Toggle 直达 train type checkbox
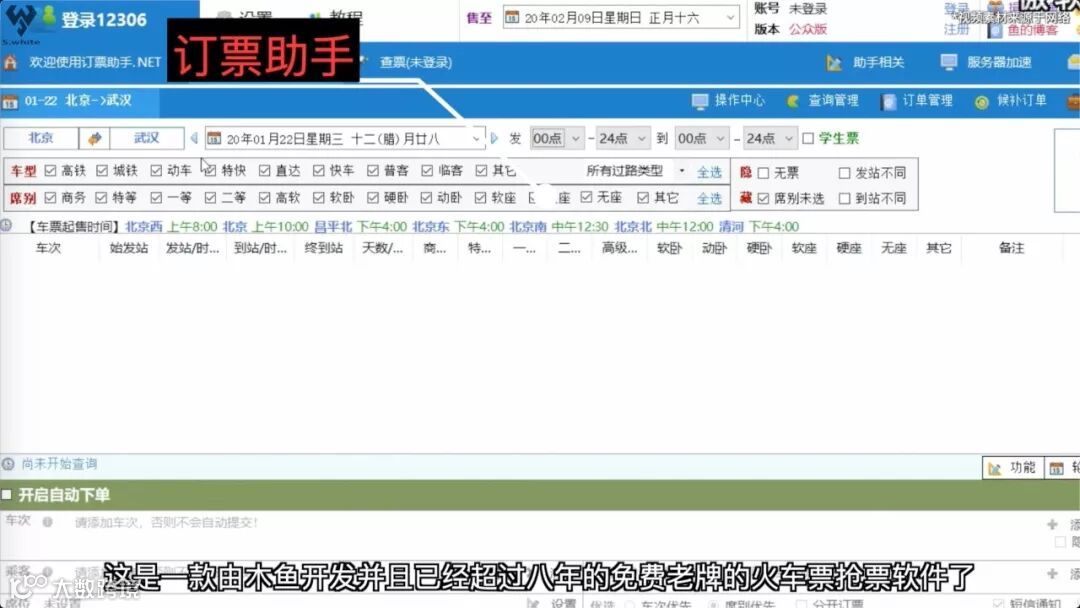The height and width of the screenshot is (608, 1080). coord(264,170)
